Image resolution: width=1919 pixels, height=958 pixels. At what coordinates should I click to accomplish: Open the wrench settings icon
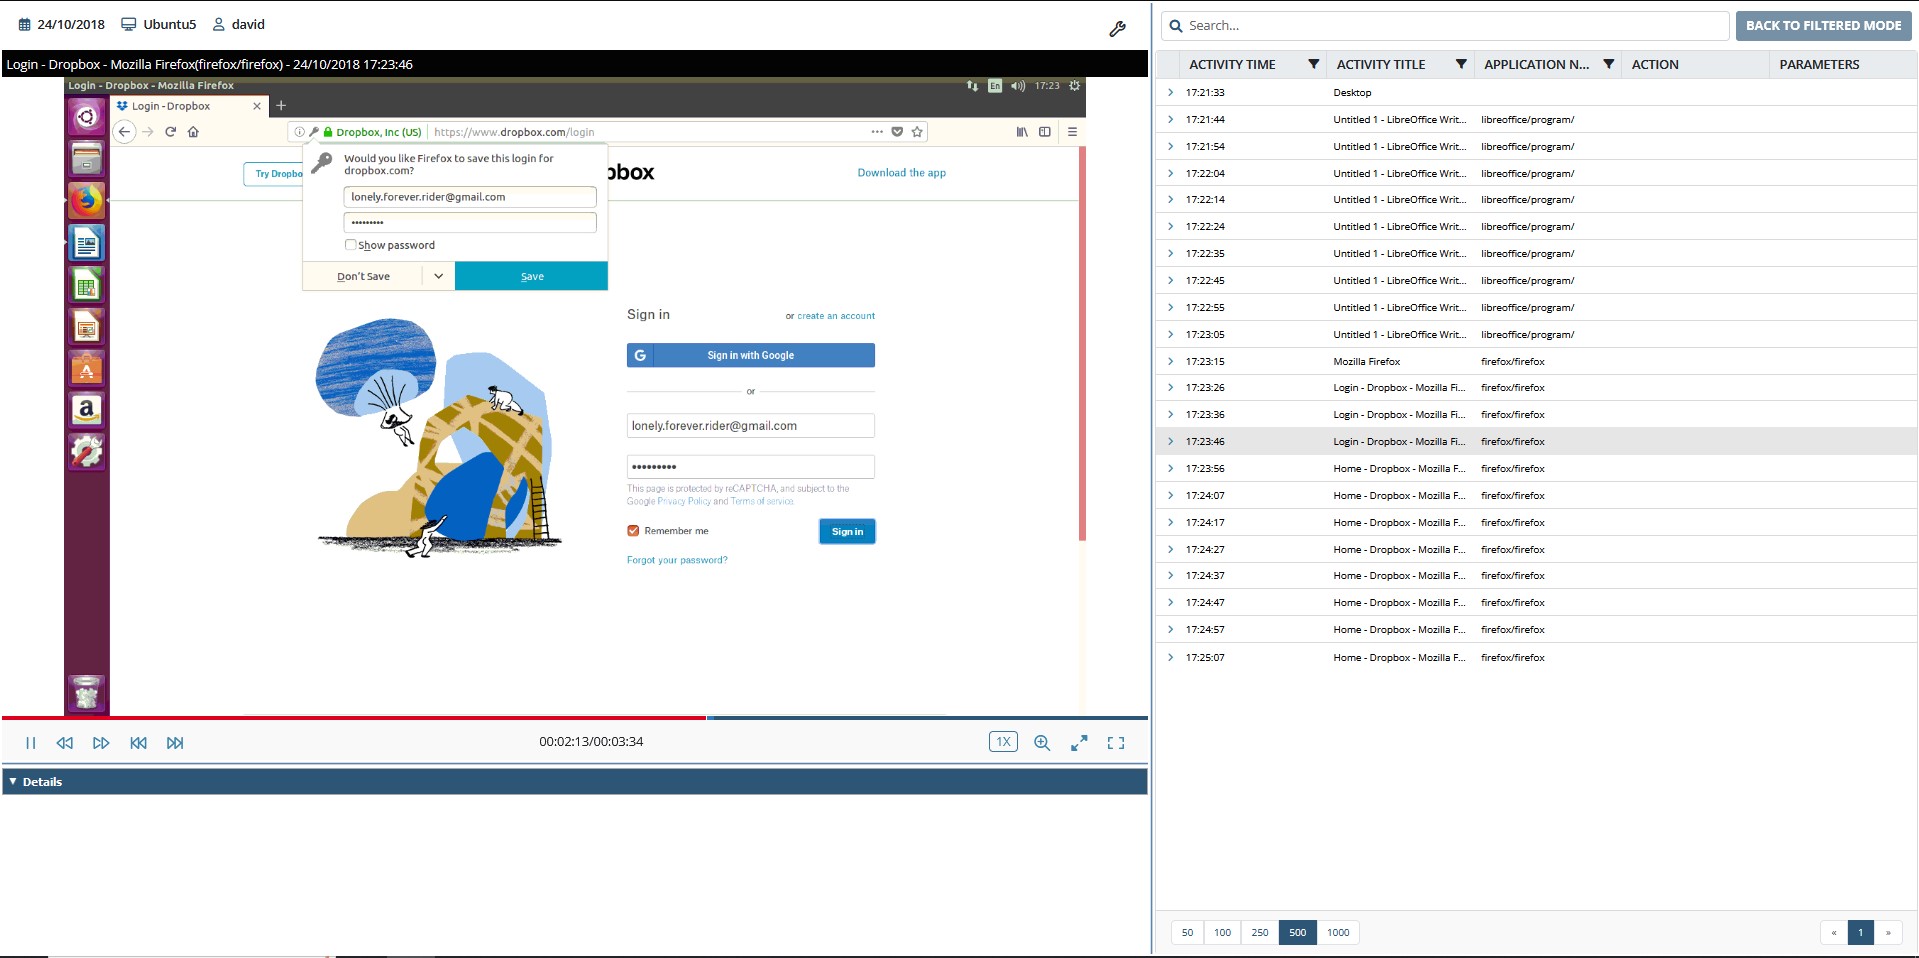[x=1117, y=29]
